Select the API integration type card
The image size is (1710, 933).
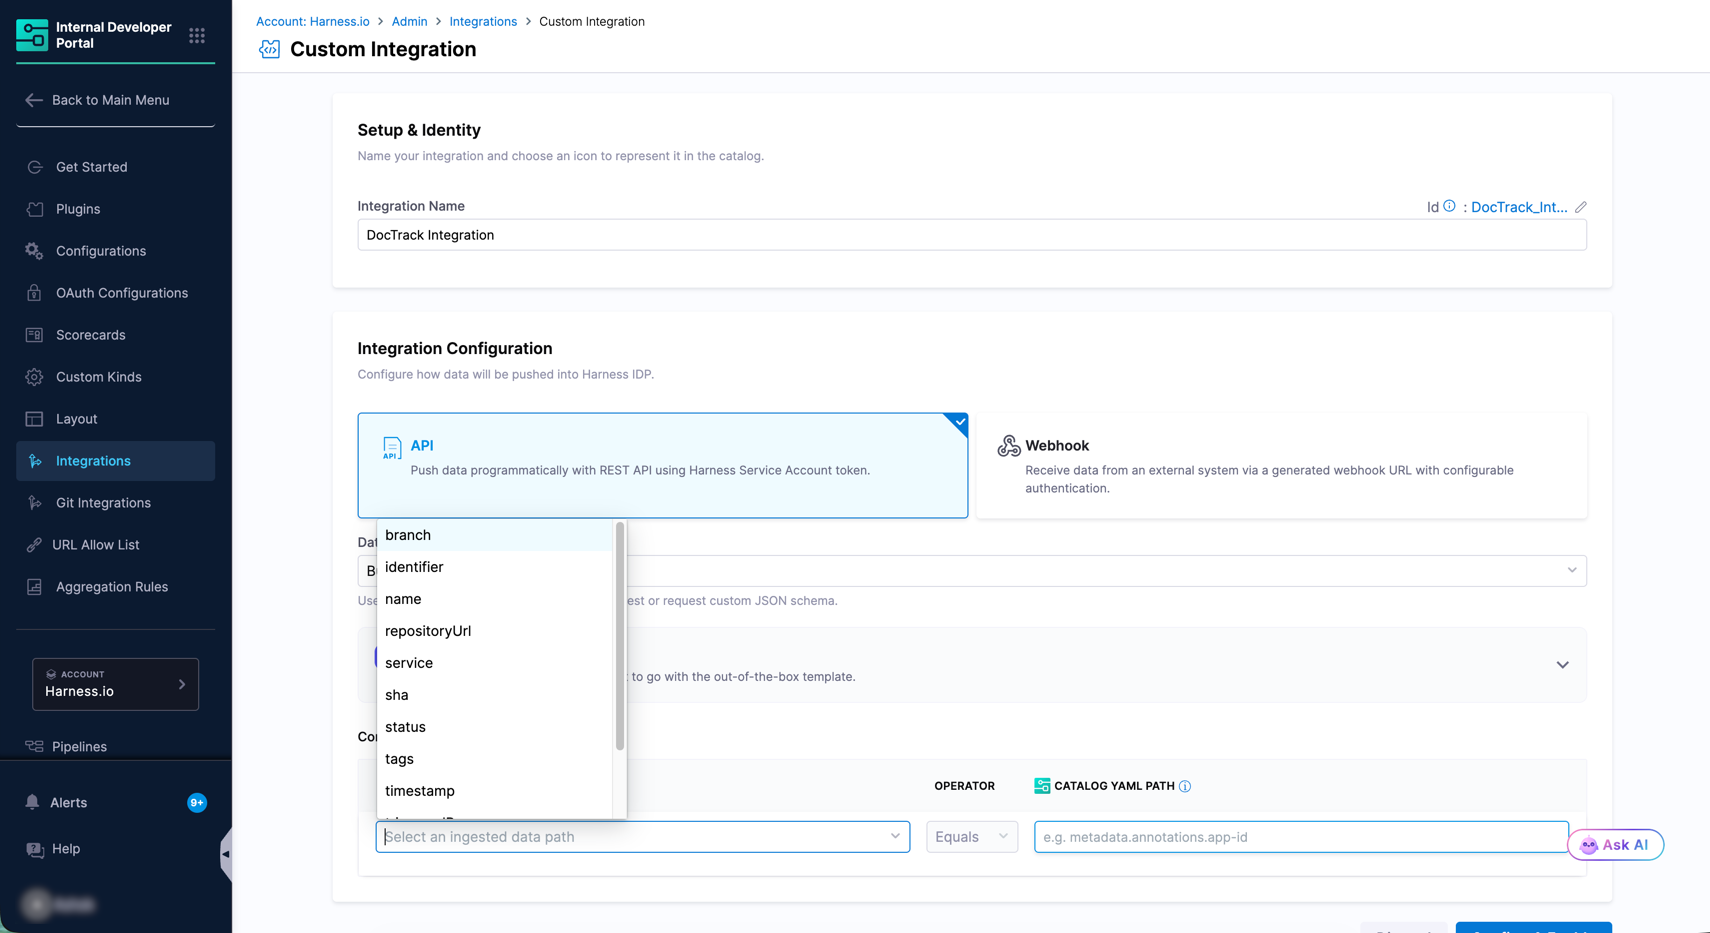(x=663, y=465)
